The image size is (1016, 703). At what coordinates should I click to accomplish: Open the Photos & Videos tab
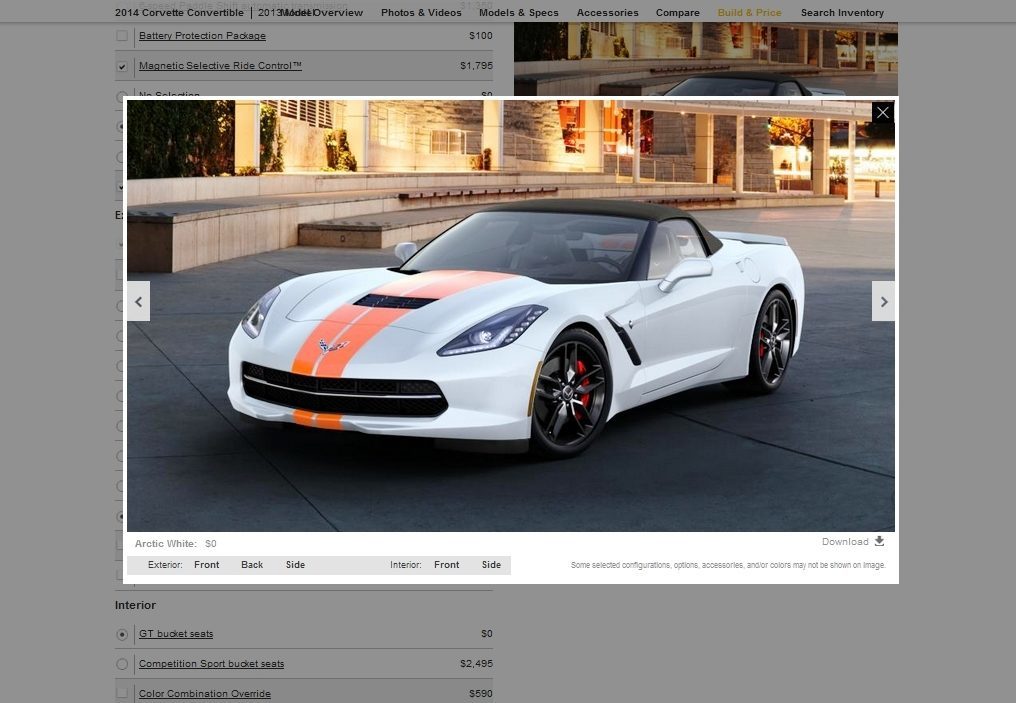coord(421,12)
